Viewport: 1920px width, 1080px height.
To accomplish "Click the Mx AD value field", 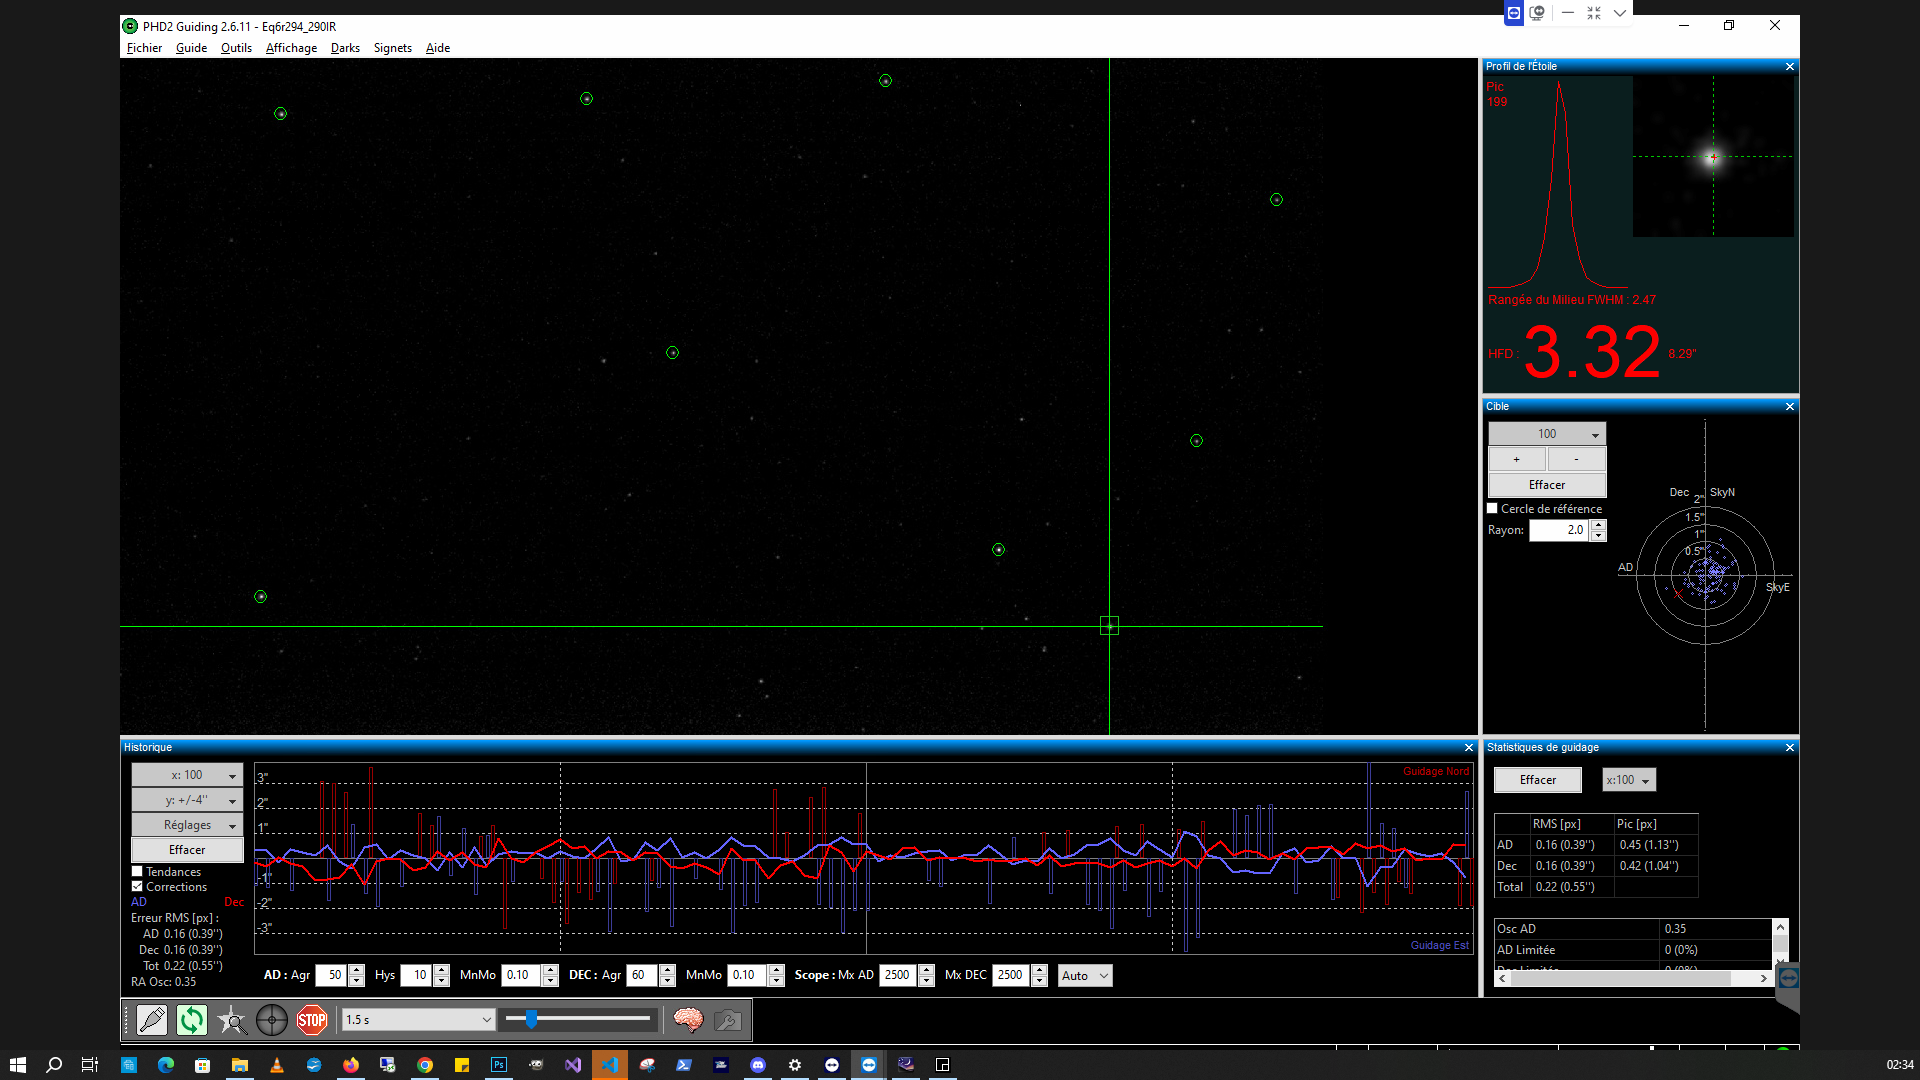I will [x=898, y=976].
